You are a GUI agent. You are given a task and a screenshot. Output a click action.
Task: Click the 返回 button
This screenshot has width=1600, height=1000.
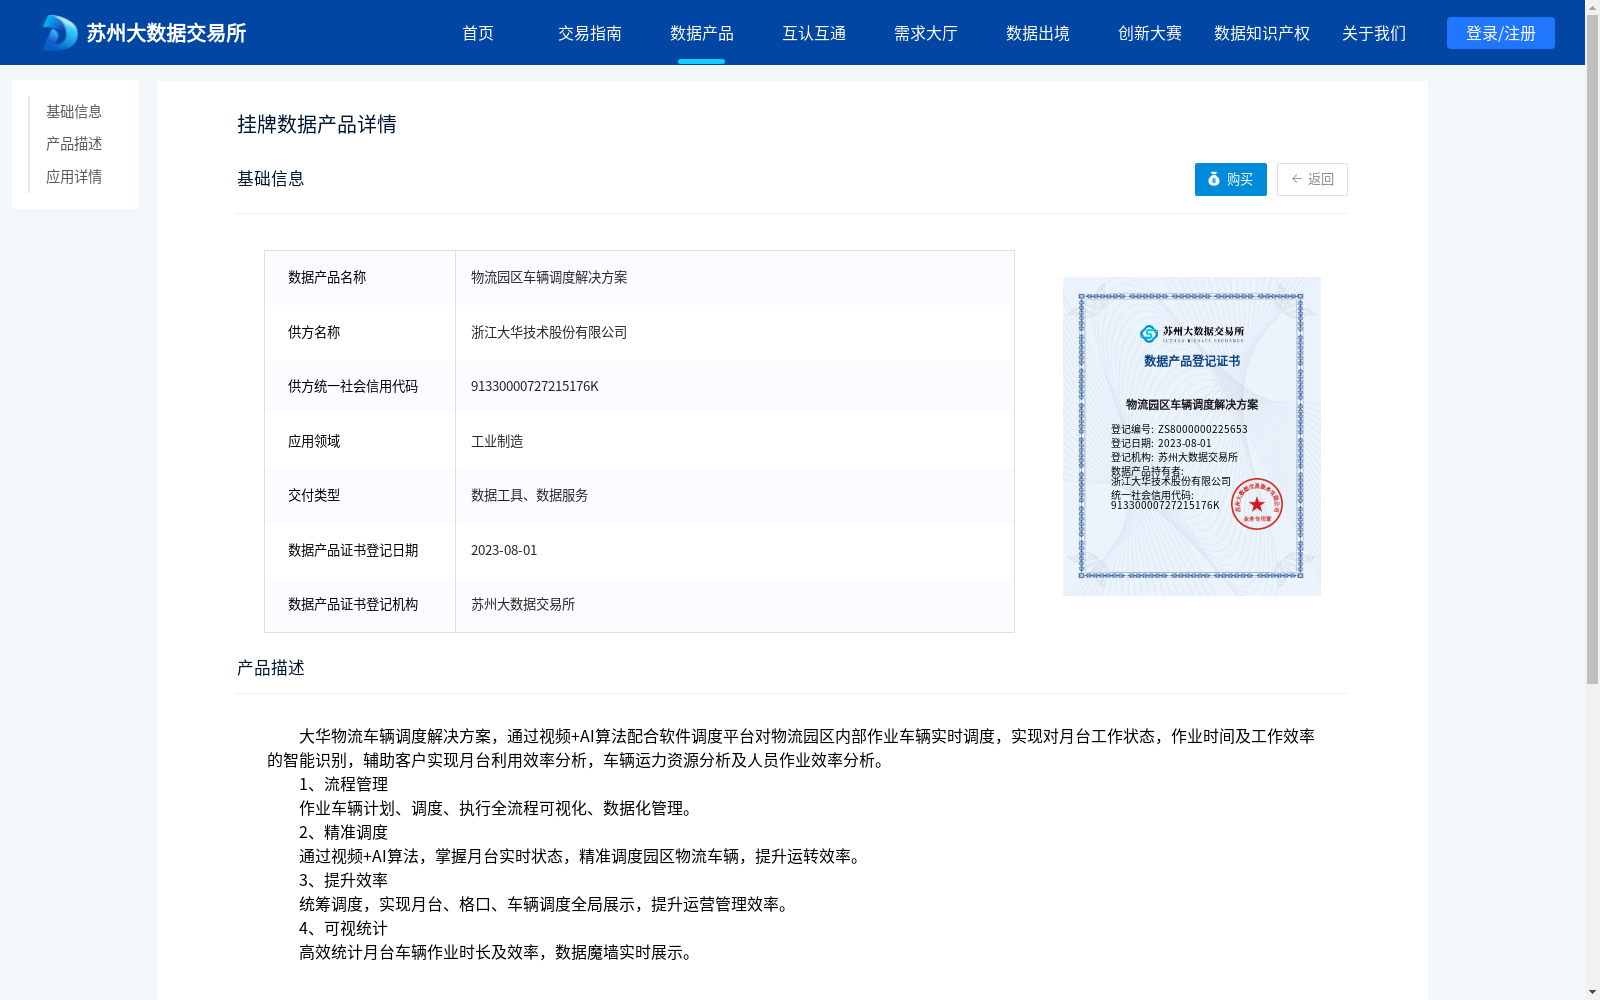[1312, 179]
